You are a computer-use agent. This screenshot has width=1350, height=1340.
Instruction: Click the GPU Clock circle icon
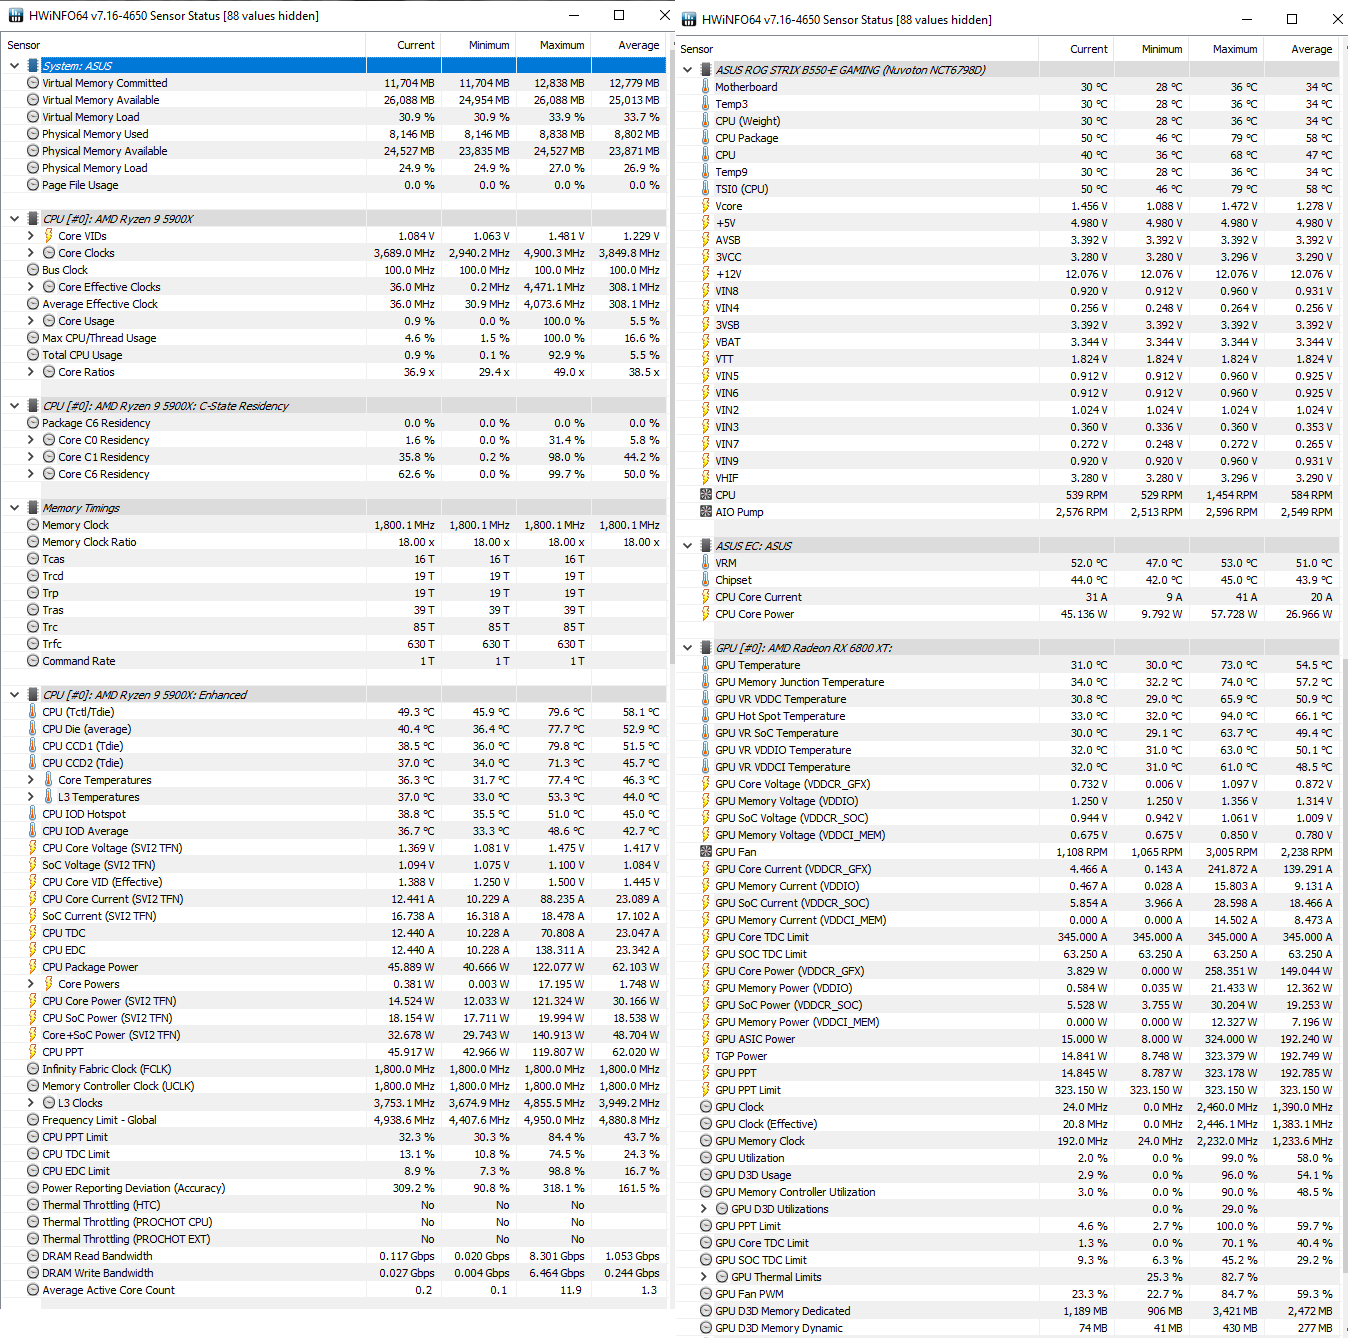(706, 1107)
